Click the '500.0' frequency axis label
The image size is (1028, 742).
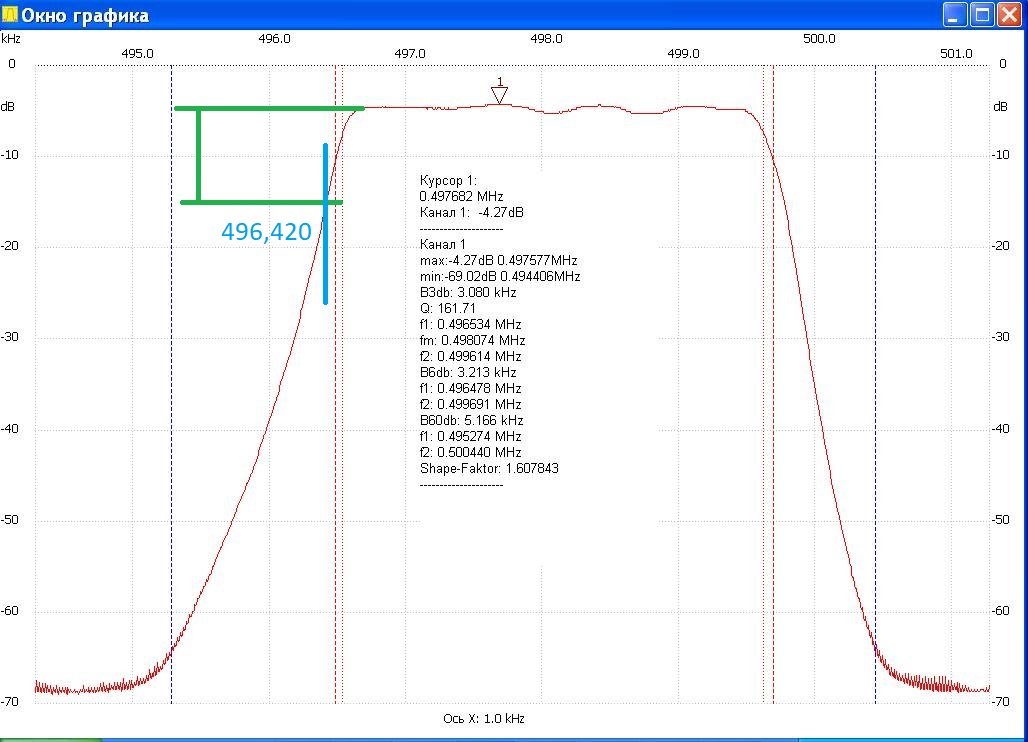[819, 39]
